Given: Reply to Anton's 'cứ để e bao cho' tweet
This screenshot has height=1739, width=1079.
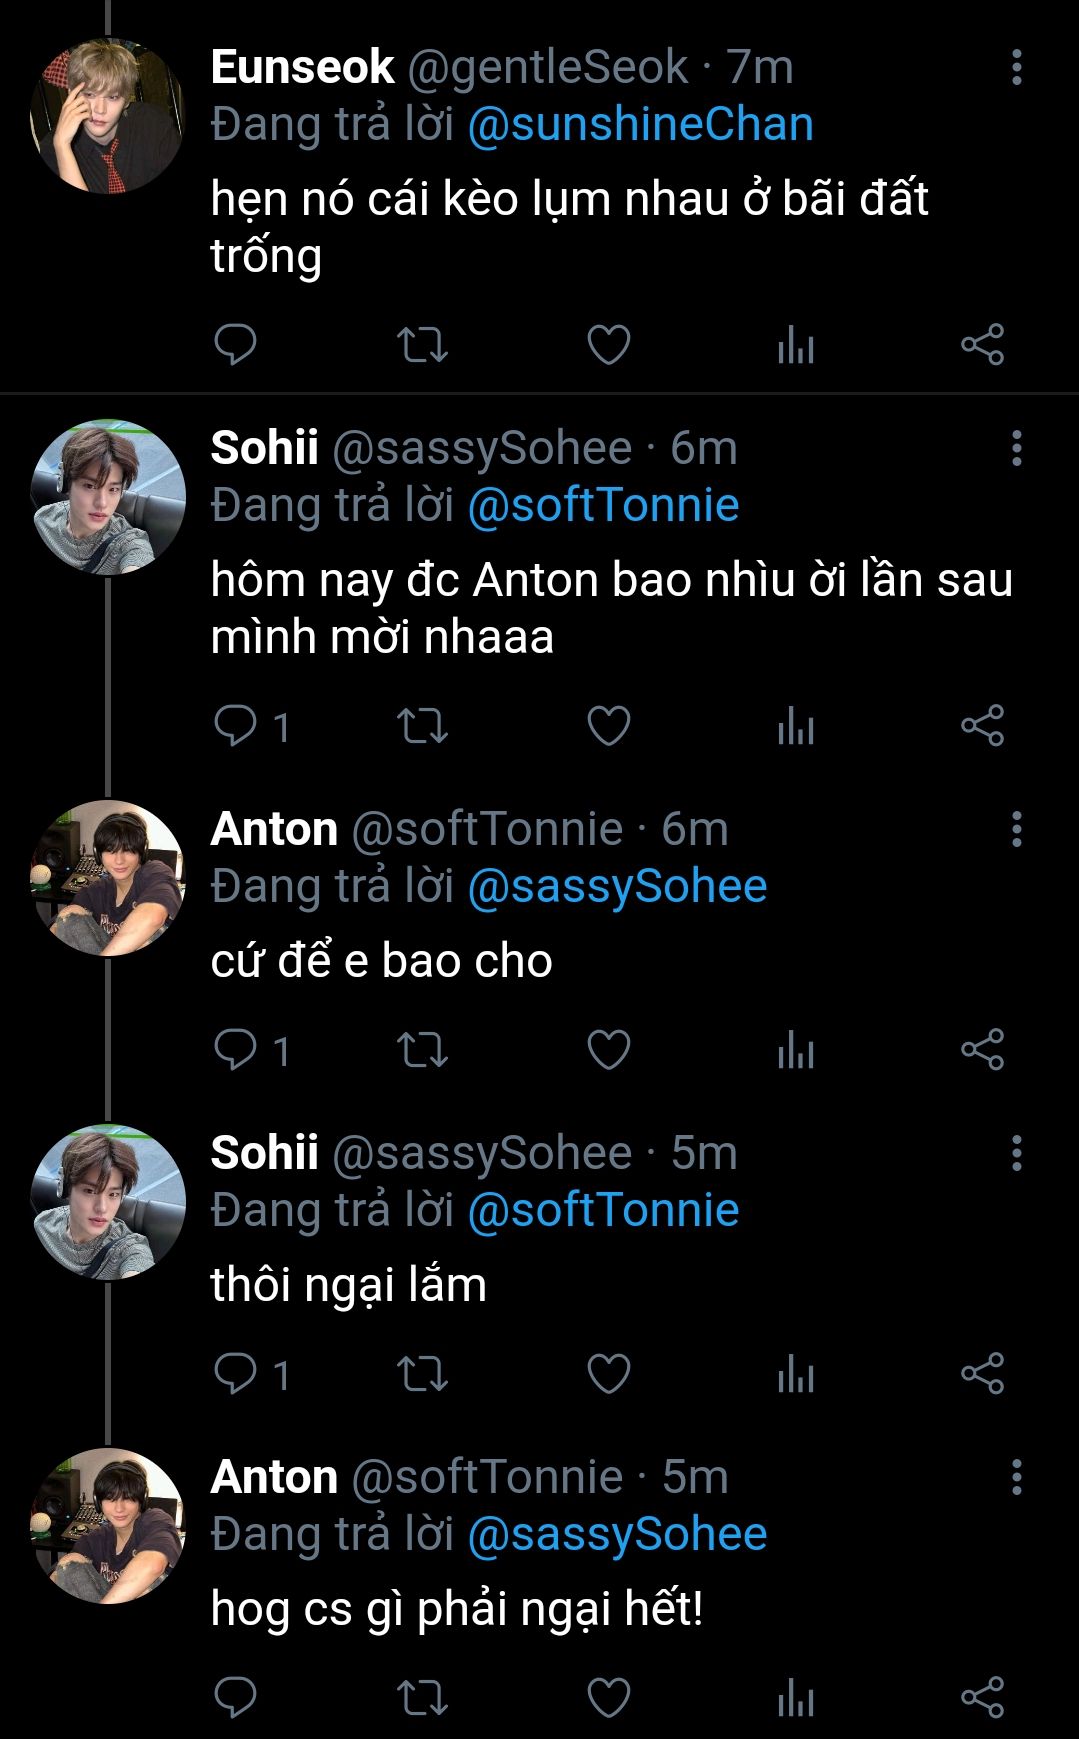Looking at the screenshot, I should (x=236, y=1050).
